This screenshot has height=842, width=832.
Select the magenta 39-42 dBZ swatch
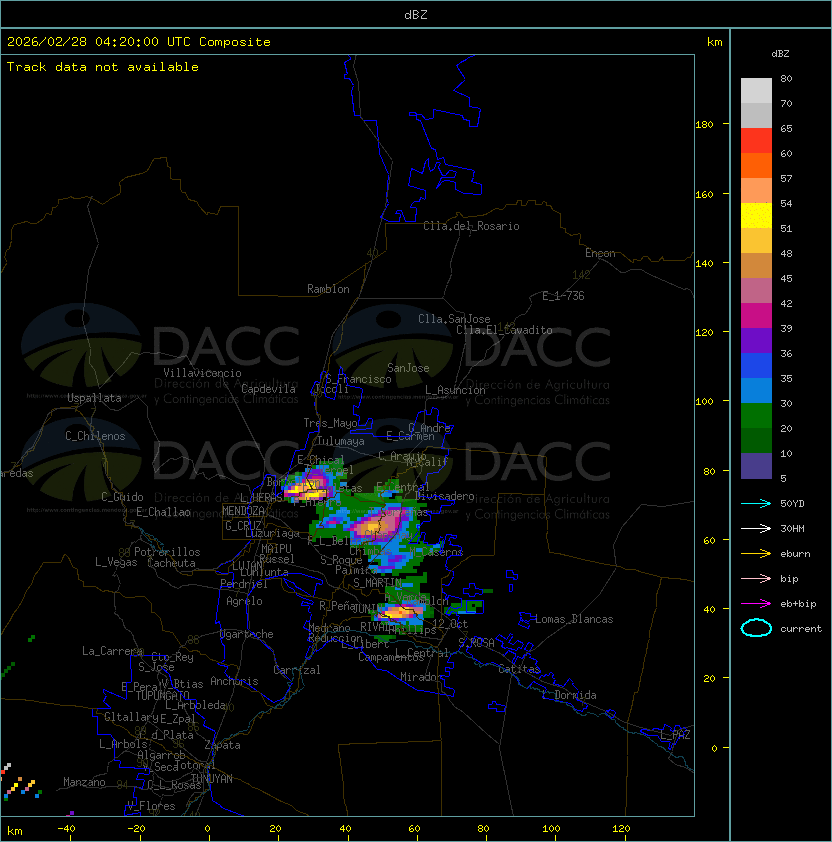[x=756, y=316]
